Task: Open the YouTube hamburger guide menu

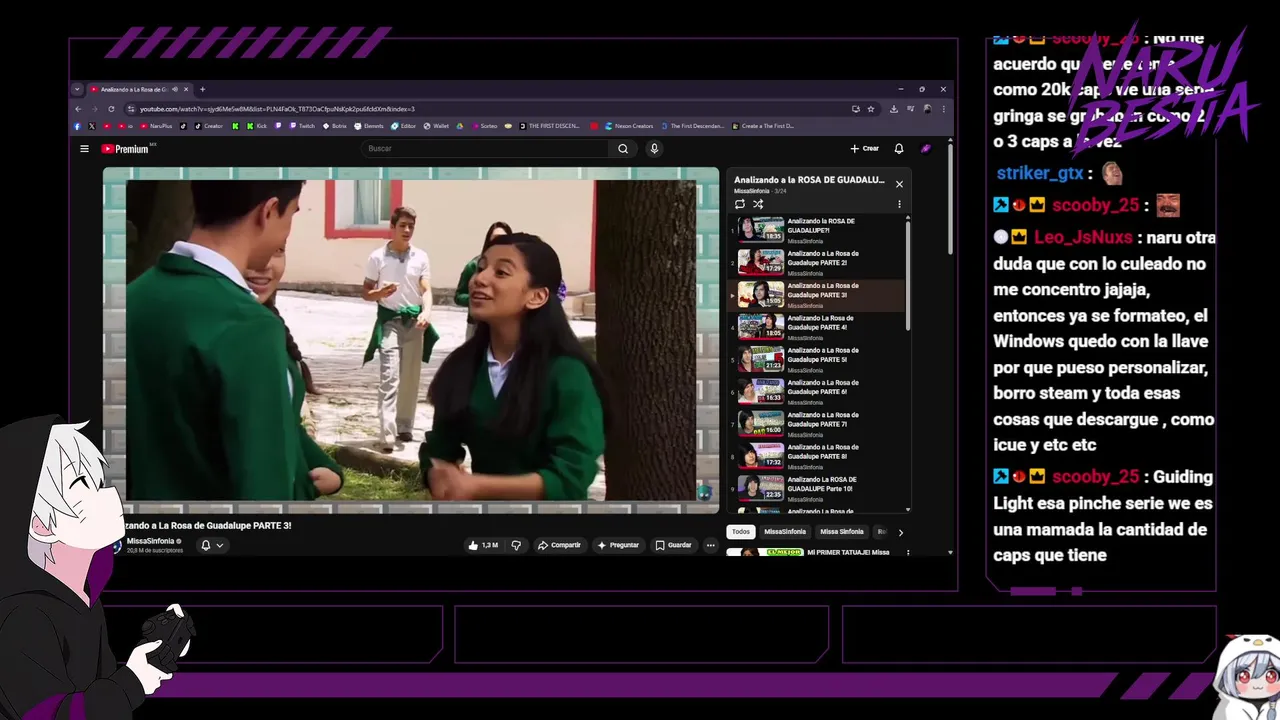Action: [84, 149]
